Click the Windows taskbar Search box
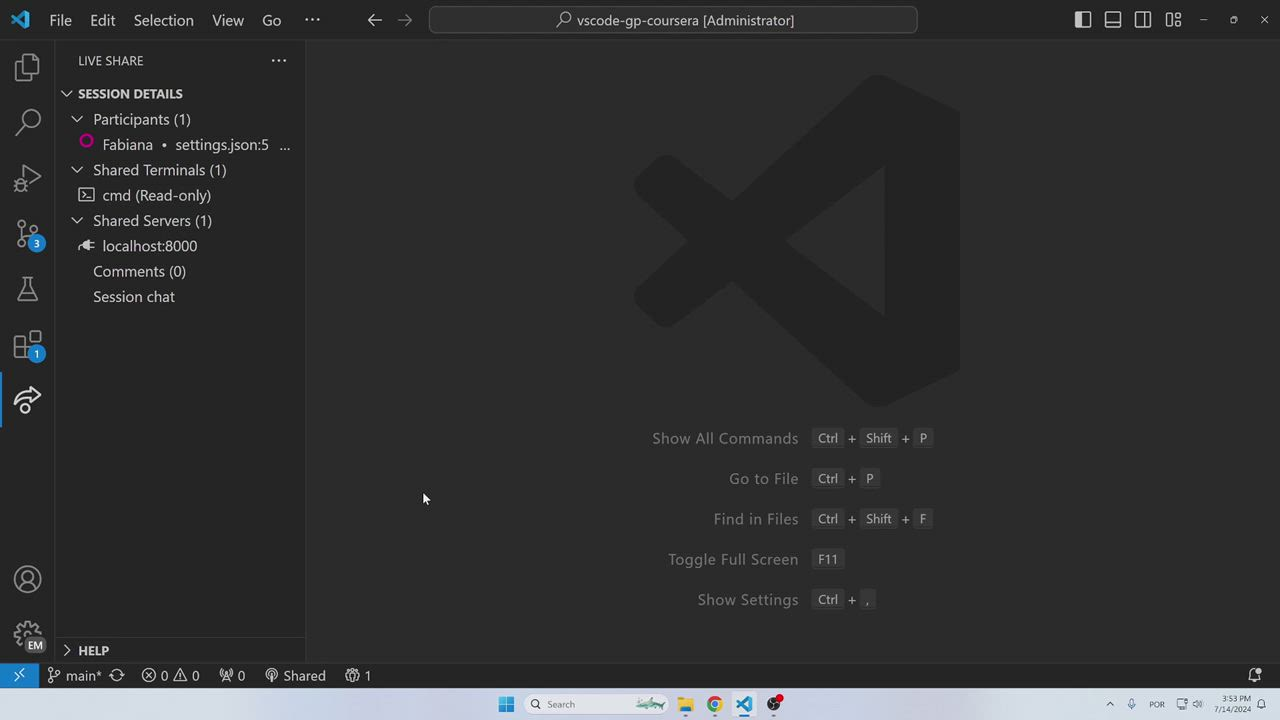 tap(596, 704)
